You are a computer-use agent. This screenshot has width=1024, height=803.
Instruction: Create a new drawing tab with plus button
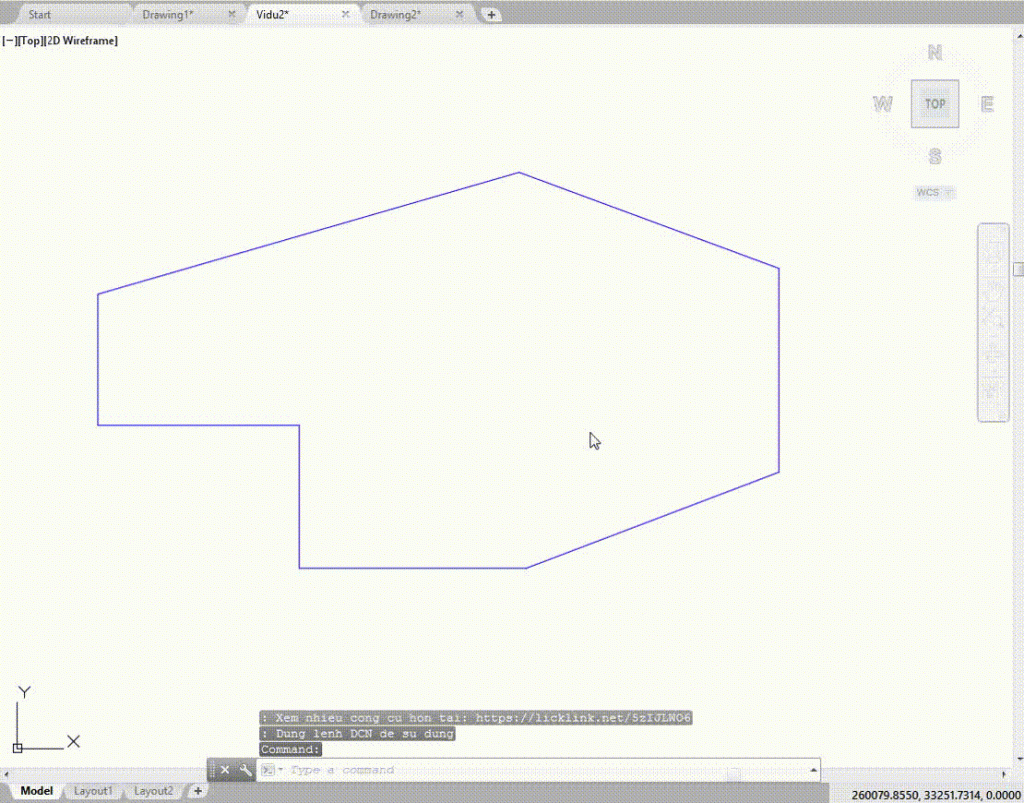[491, 15]
